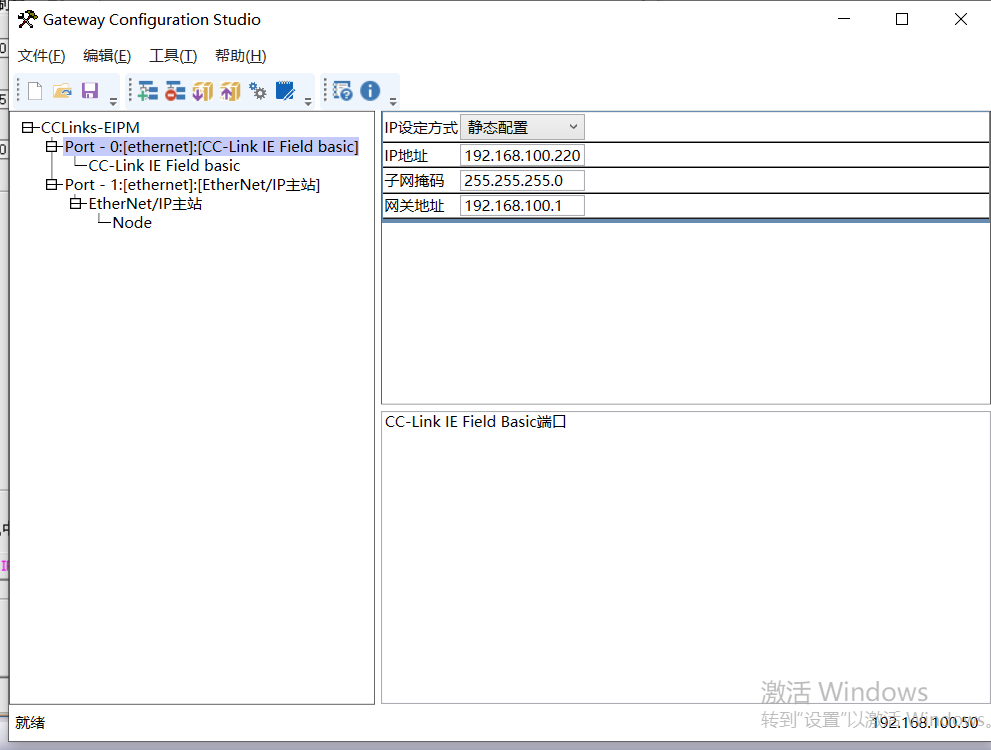Click the delete node (red minus) icon
Viewport: 991px width, 750px height.
175,92
